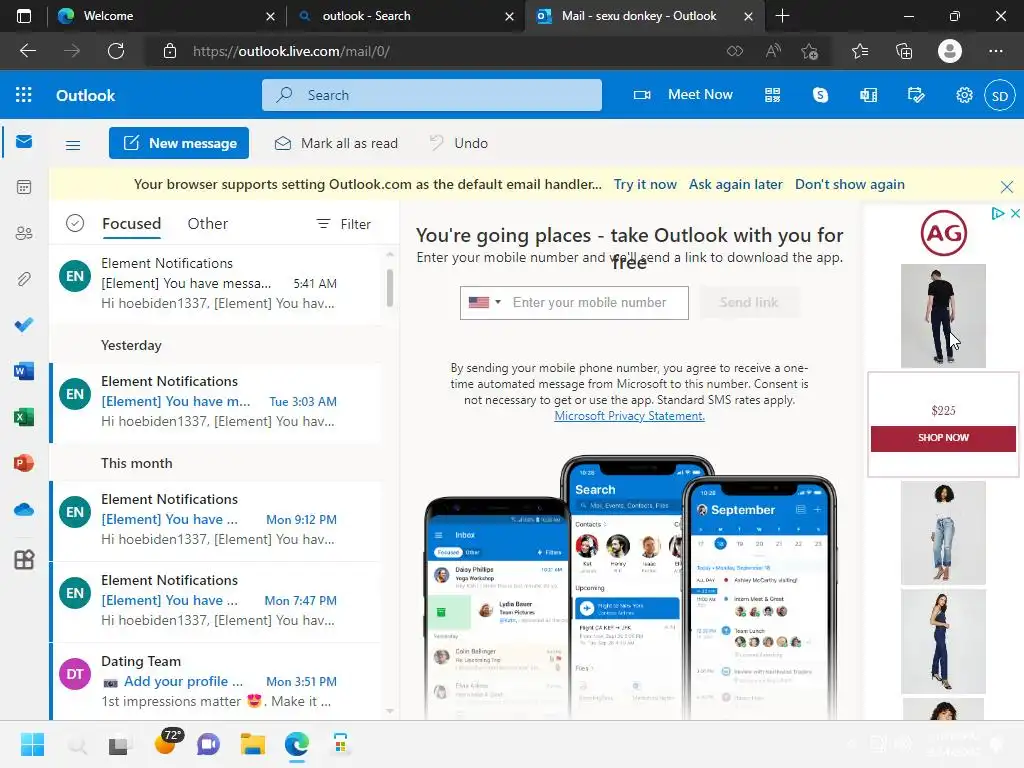The height and width of the screenshot is (768, 1024).
Task: Toggle the select all messages circle
Action: click(75, 223)
